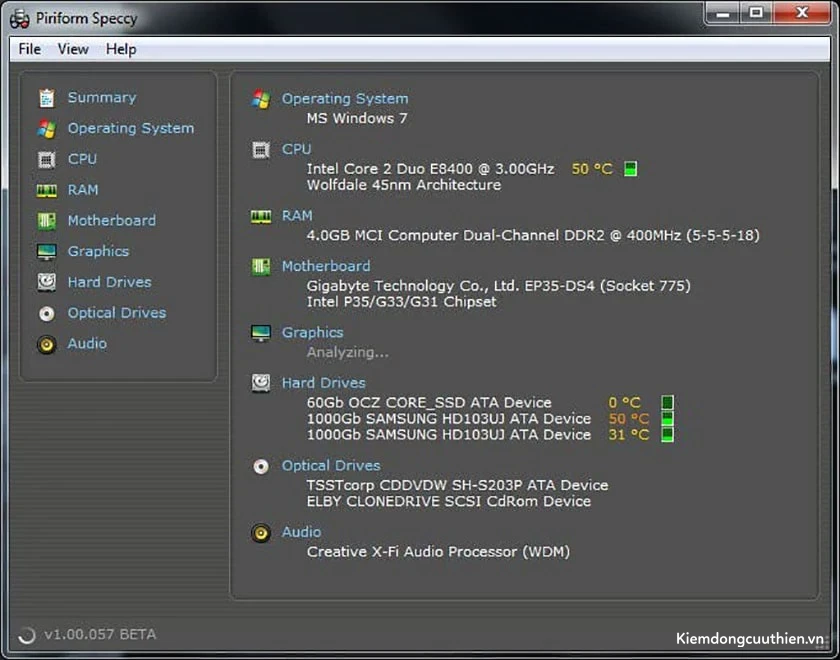Image resolution: width=840 pixels, height=660 pixels.
Task: Open Audio section from sidebar
Action: [87, 343]
